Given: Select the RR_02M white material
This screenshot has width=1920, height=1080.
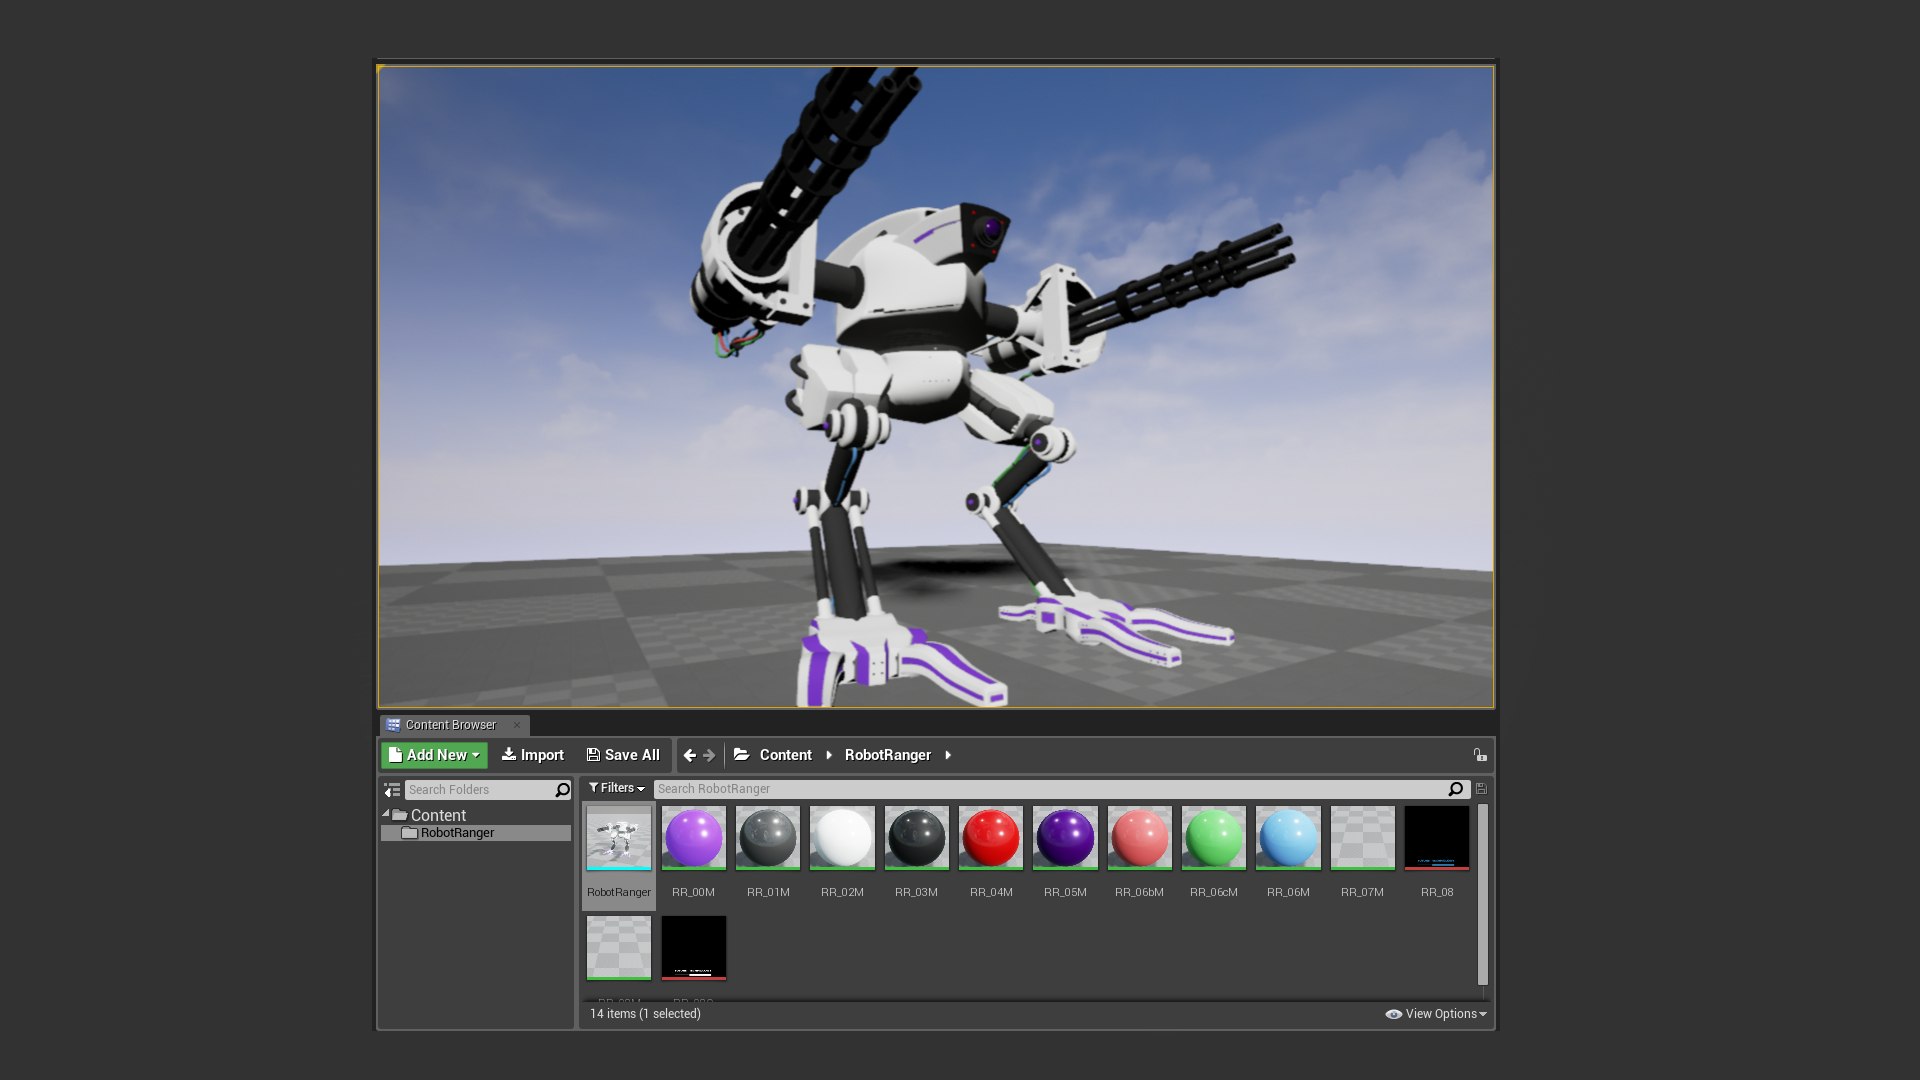Looking at the screenshot, I should tap(842, 838).
